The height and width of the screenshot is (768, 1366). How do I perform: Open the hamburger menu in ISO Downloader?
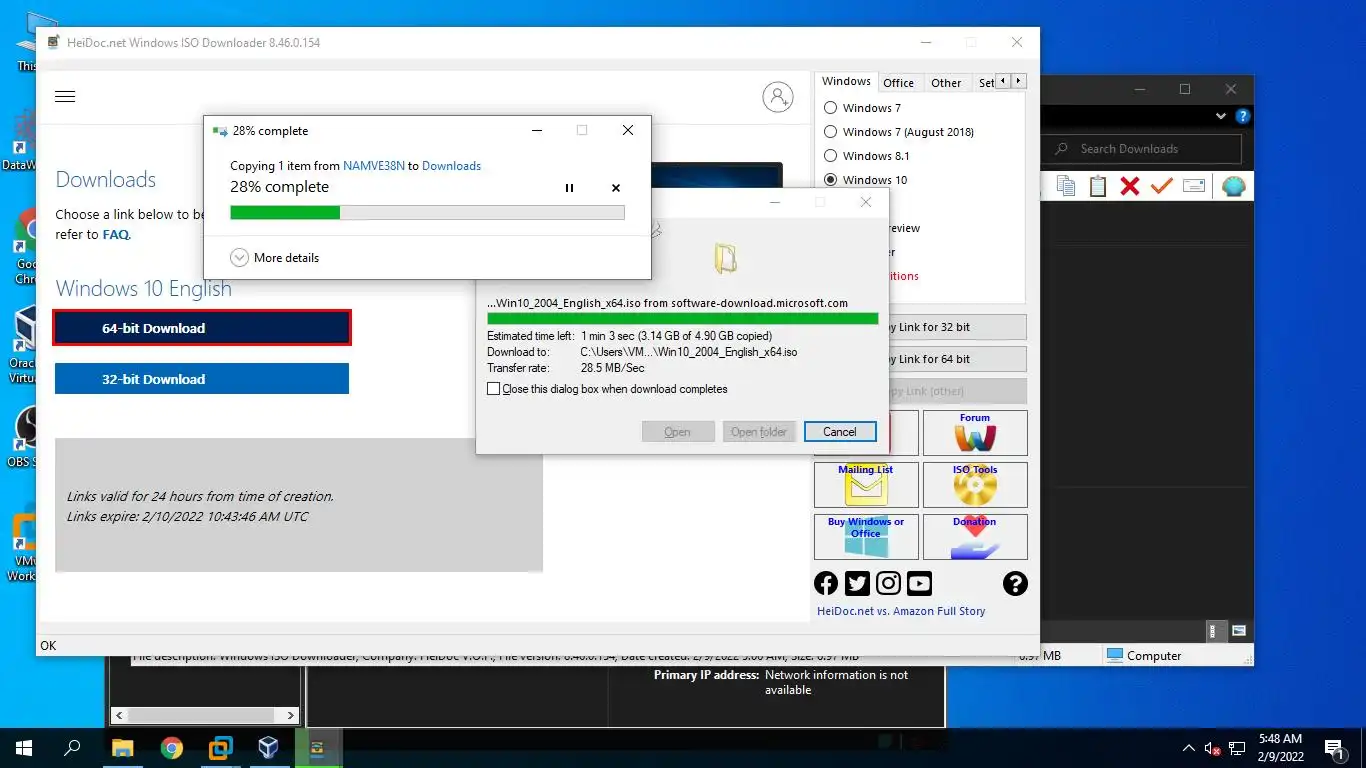coord(65,97)
